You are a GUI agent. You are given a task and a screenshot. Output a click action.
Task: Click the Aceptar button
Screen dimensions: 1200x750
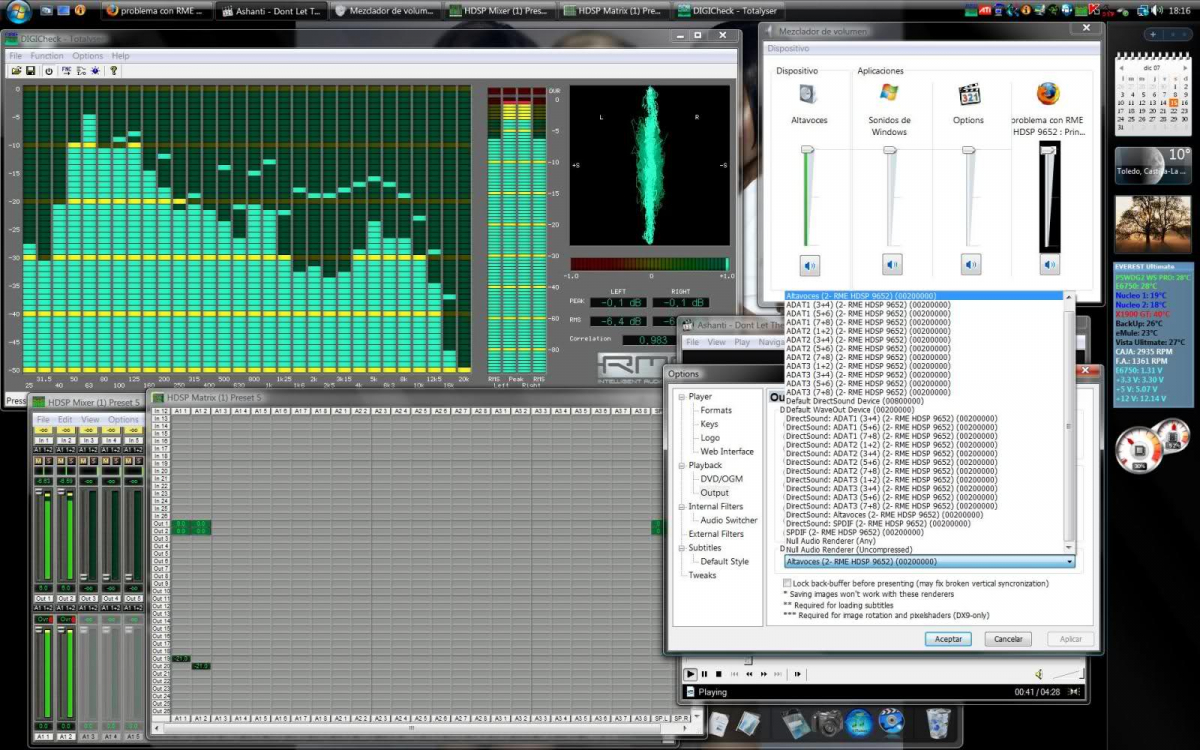pos(948,639)
